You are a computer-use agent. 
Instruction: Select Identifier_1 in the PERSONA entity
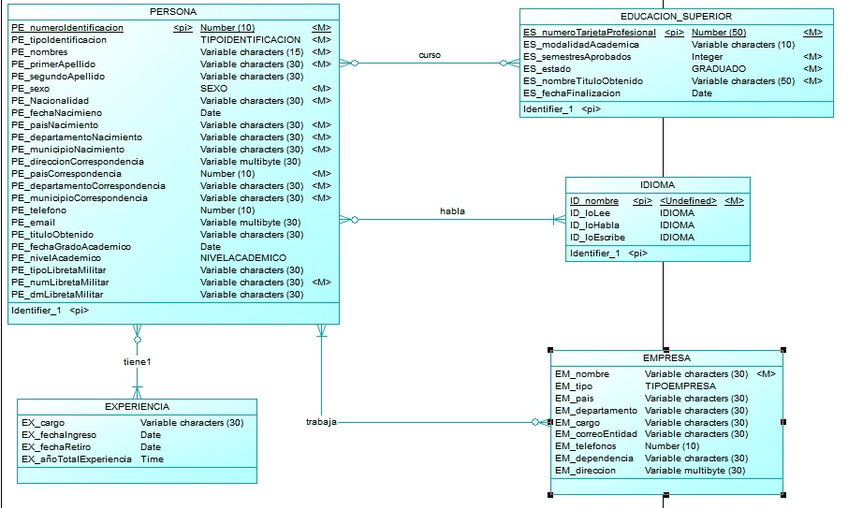36,311
